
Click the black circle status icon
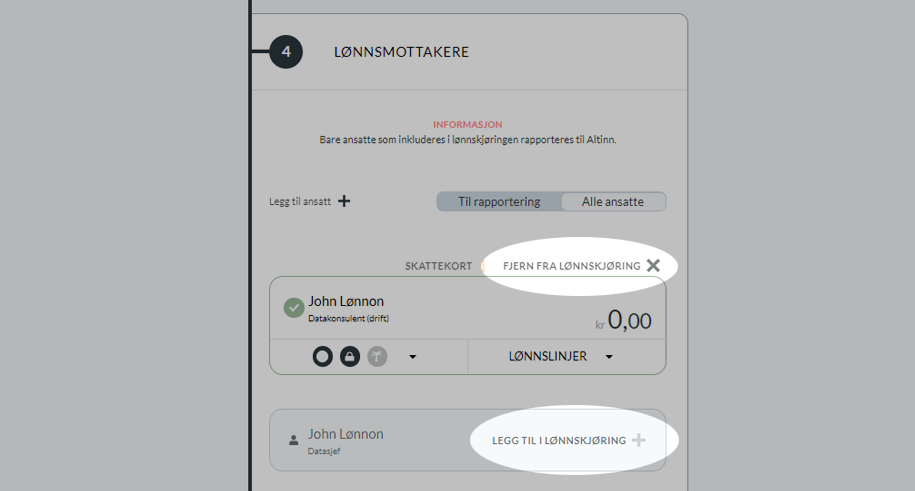pyautogui.click(x=323, y=356)
